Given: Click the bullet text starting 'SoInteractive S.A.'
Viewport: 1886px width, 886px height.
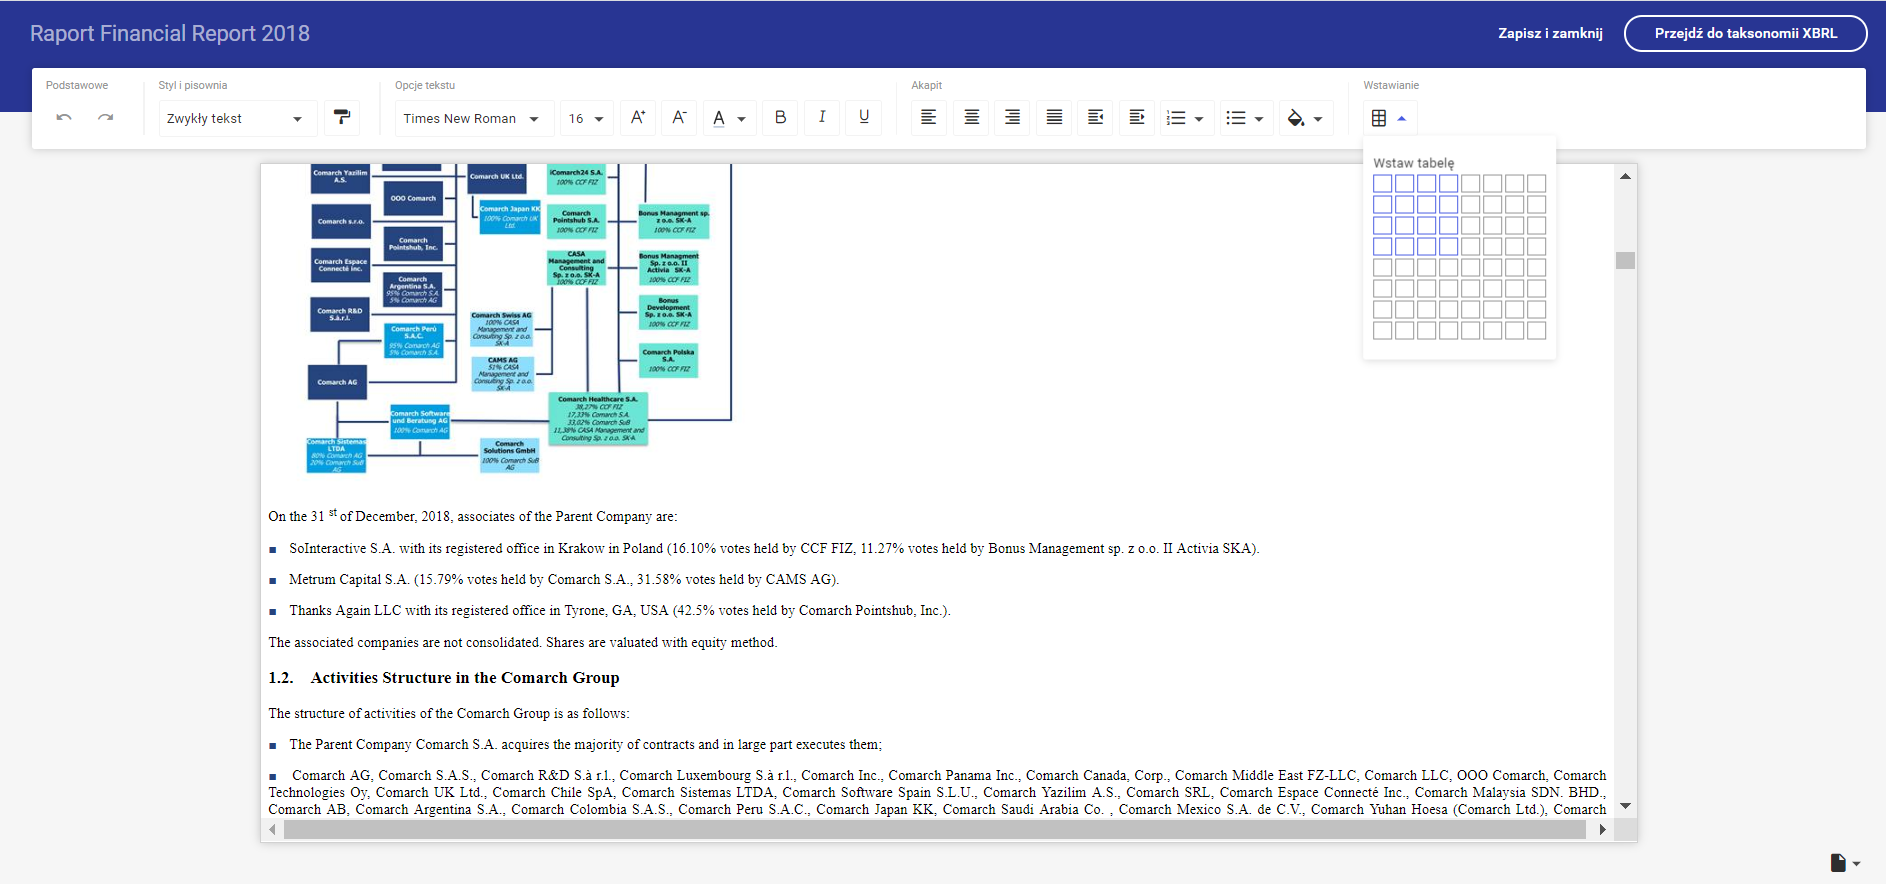Looking at the screenshot, I should point(774,548).
